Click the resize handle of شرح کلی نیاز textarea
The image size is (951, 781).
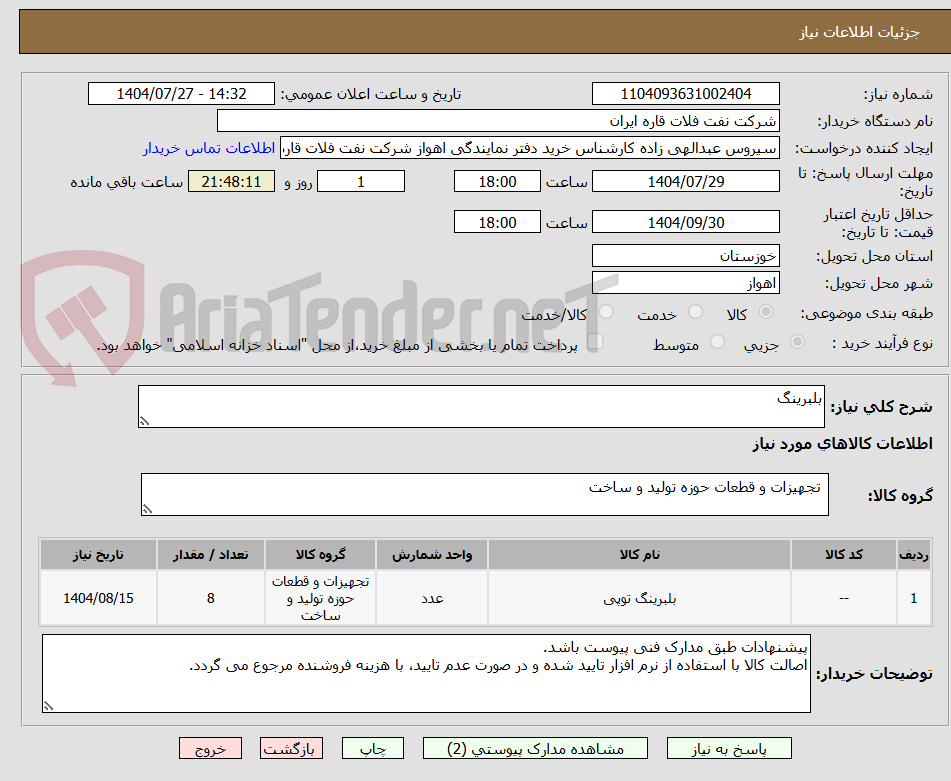(x=144, y=421)
